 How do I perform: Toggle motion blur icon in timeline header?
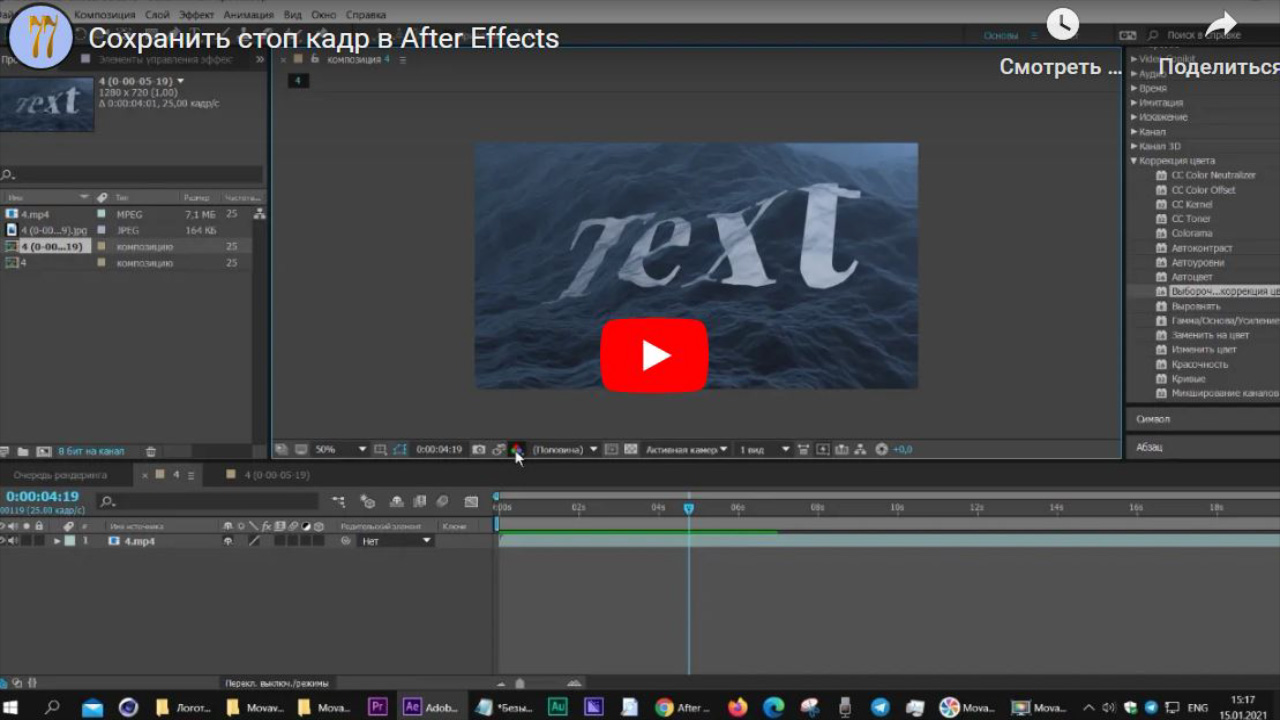443,502
